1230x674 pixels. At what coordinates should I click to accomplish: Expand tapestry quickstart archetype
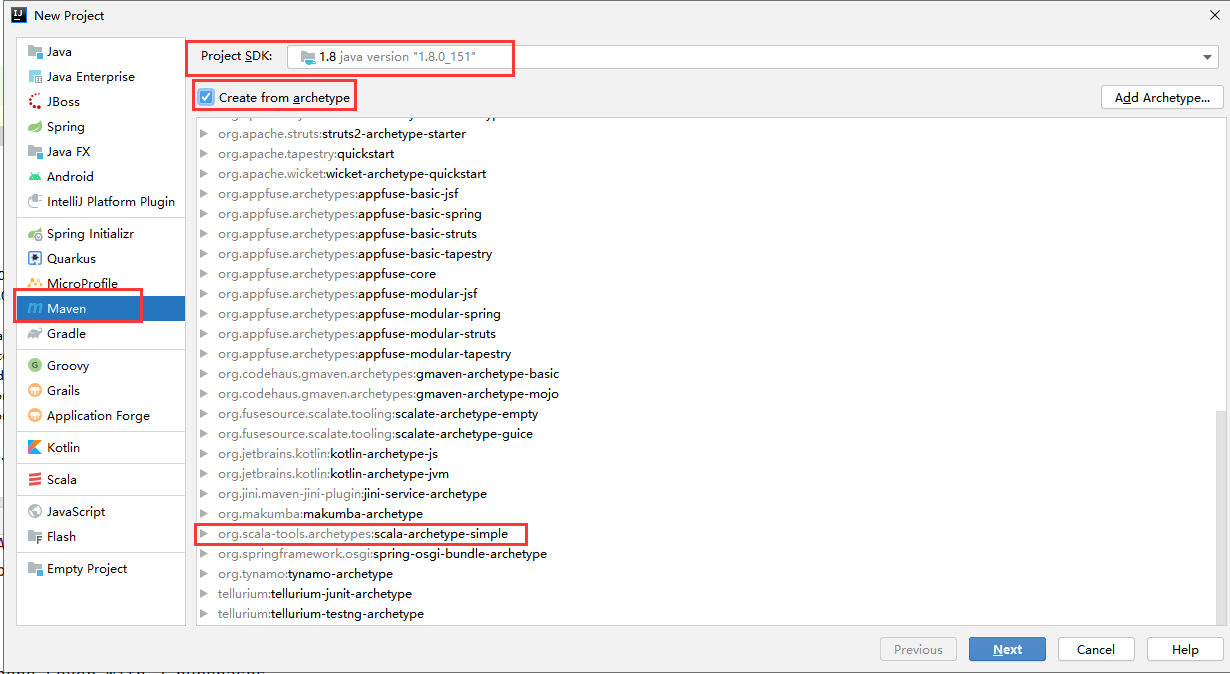click(x=204, y=154)
